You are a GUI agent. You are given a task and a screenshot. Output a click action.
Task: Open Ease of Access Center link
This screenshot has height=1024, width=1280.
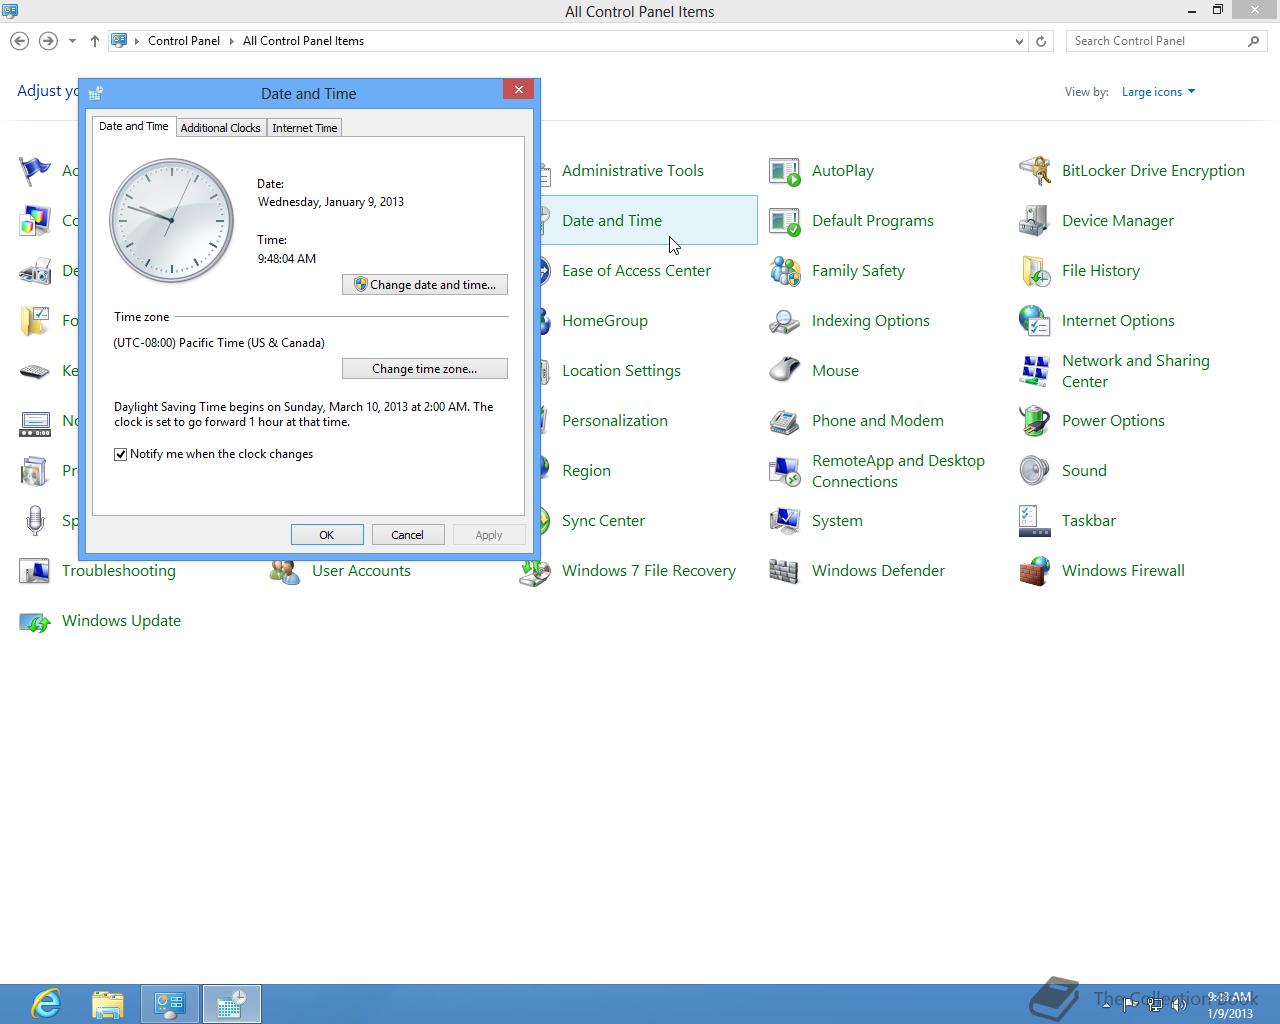tap(636, 271)
